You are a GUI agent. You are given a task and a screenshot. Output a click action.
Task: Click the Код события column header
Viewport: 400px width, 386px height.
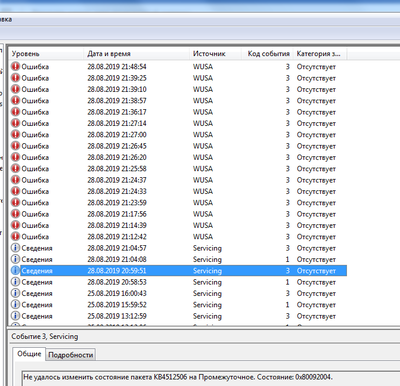click(267, 54)
